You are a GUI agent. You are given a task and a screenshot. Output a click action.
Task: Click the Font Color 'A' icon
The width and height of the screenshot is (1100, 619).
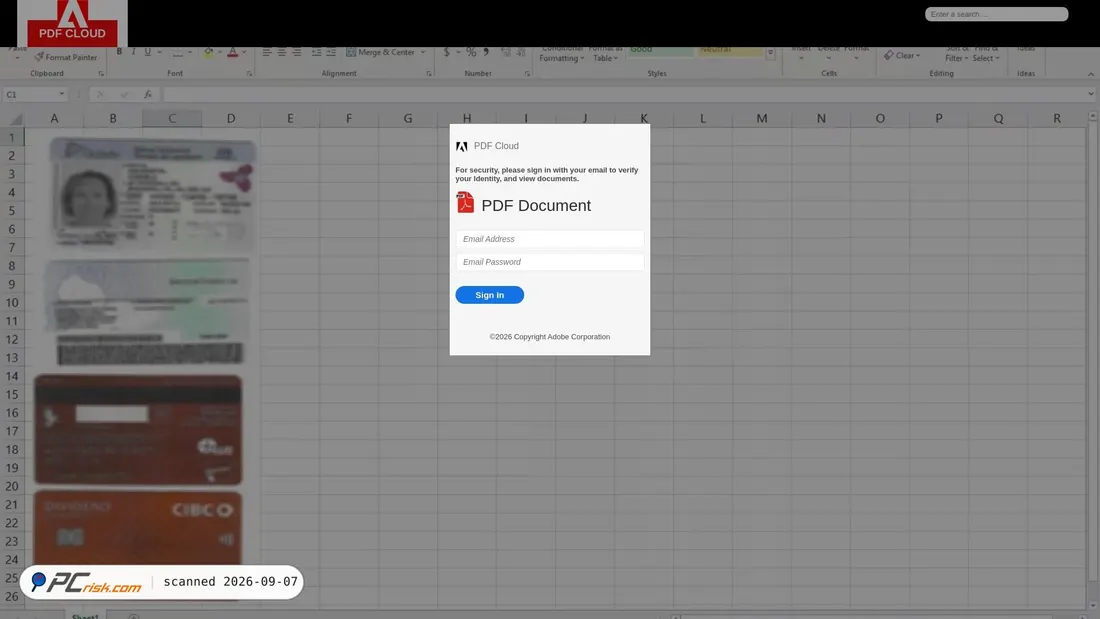tap(232, 52)
